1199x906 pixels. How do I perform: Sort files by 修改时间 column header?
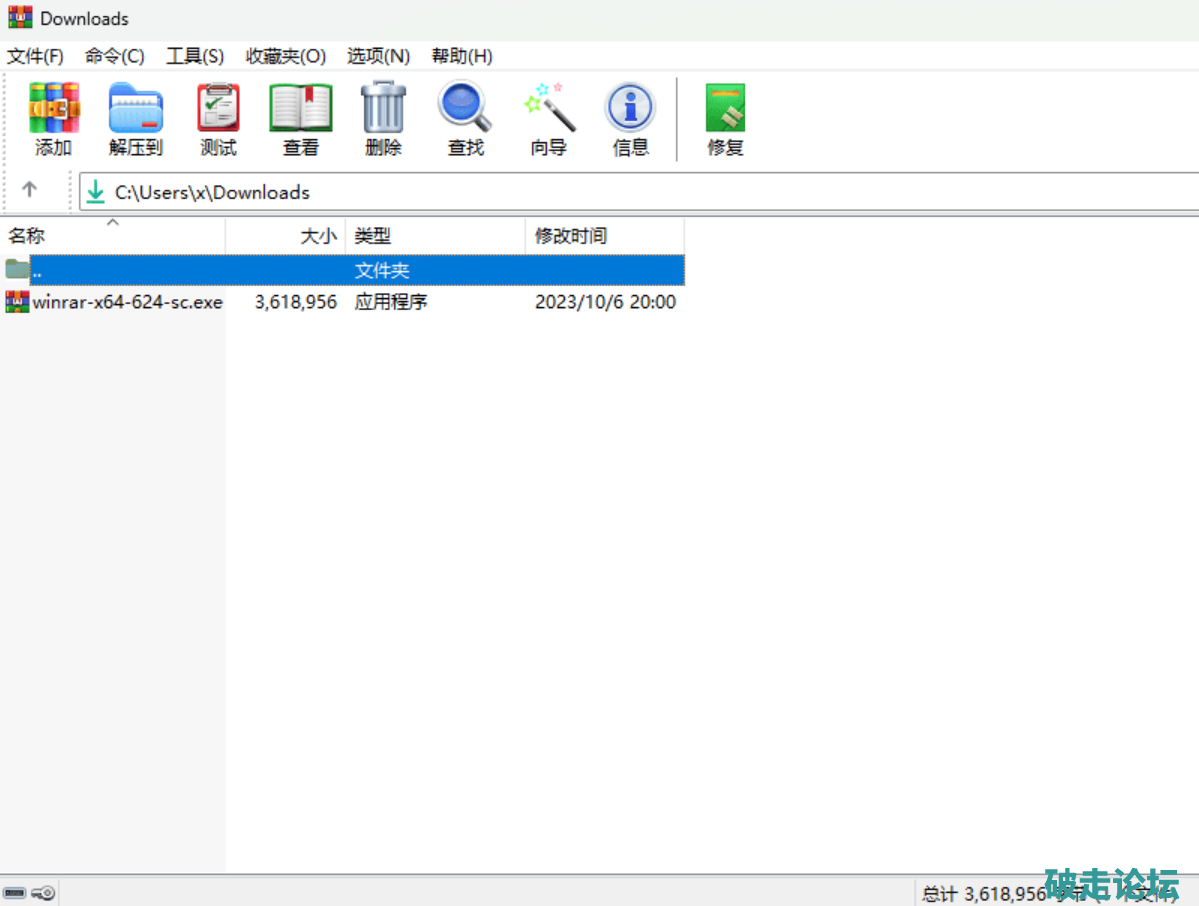point(570,236)
